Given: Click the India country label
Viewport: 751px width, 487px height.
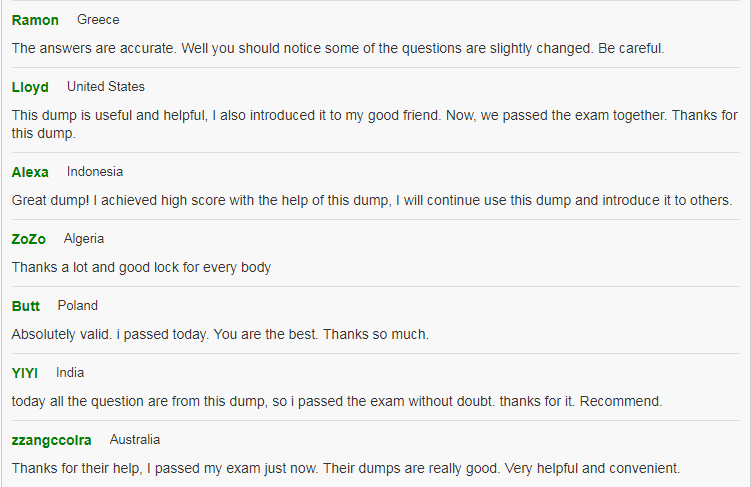Looking at the screenshot, I should pos(70,373).
